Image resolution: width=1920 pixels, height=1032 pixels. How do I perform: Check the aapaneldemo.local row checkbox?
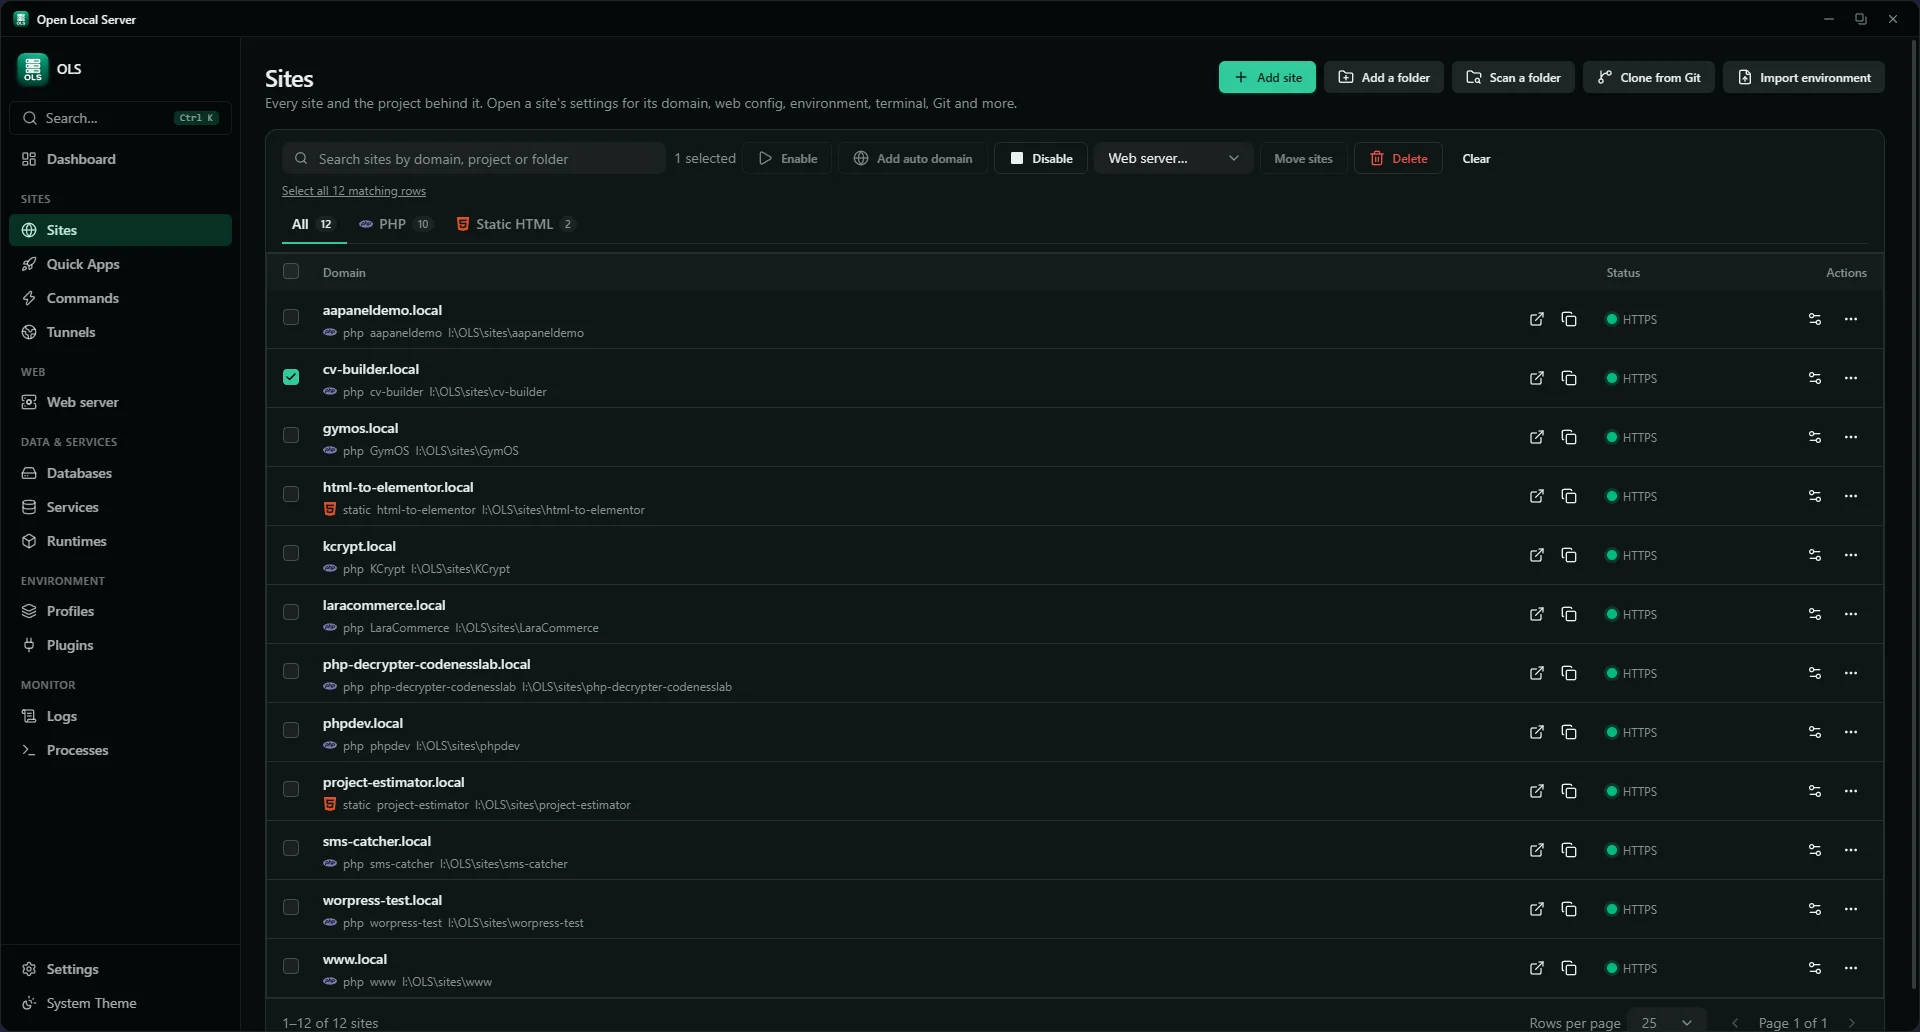pos(291,317)
